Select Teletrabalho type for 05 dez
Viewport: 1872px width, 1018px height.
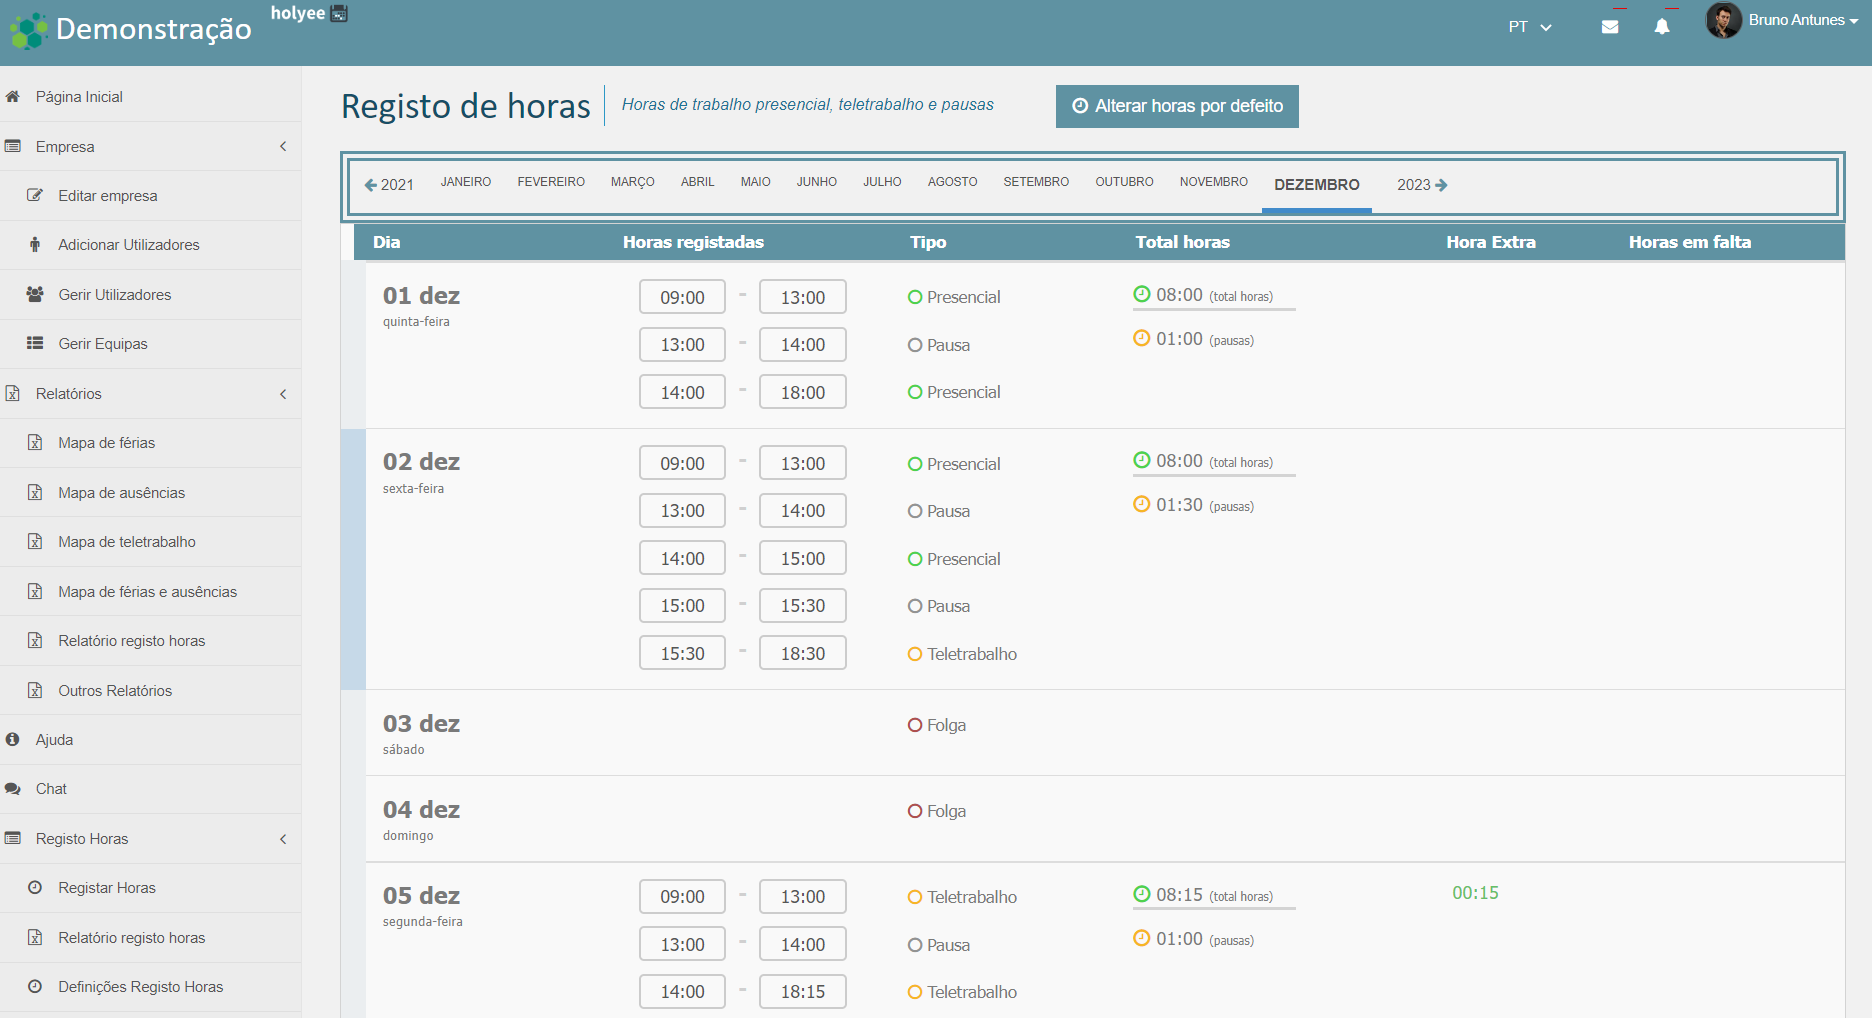(x=913, y=897)
